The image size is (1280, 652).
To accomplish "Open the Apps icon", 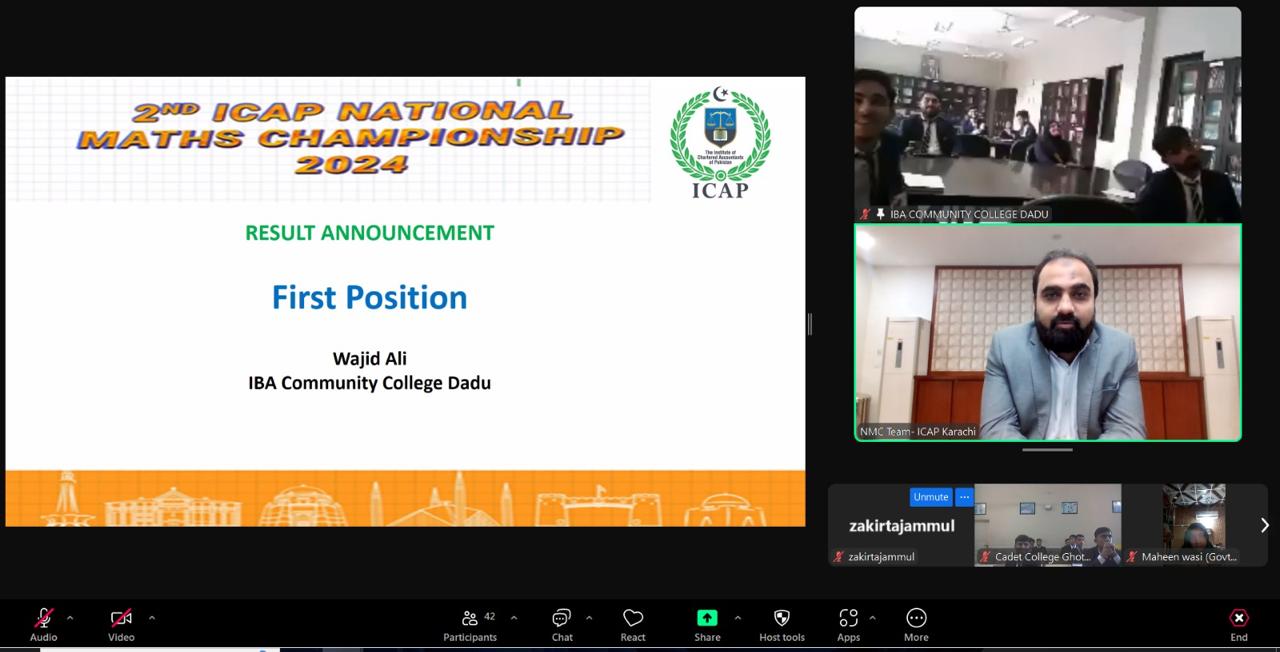I will 848,618.
